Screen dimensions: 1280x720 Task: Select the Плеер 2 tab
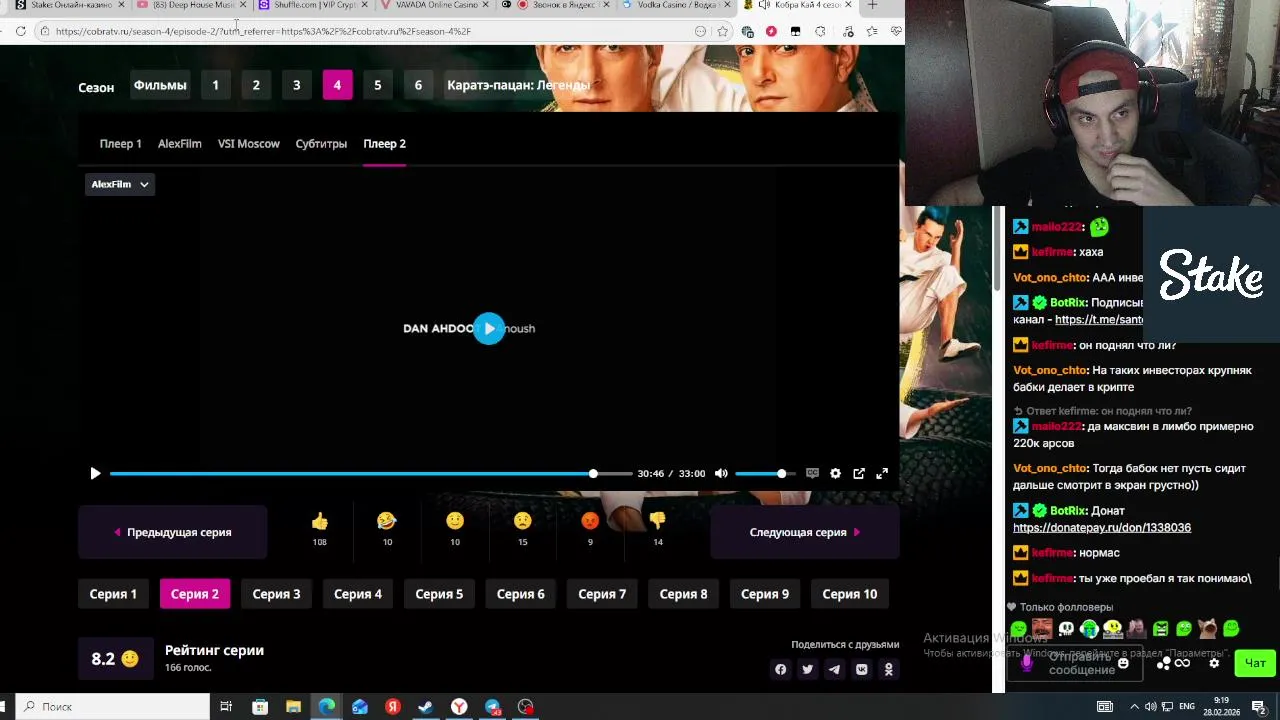[384, 143]
